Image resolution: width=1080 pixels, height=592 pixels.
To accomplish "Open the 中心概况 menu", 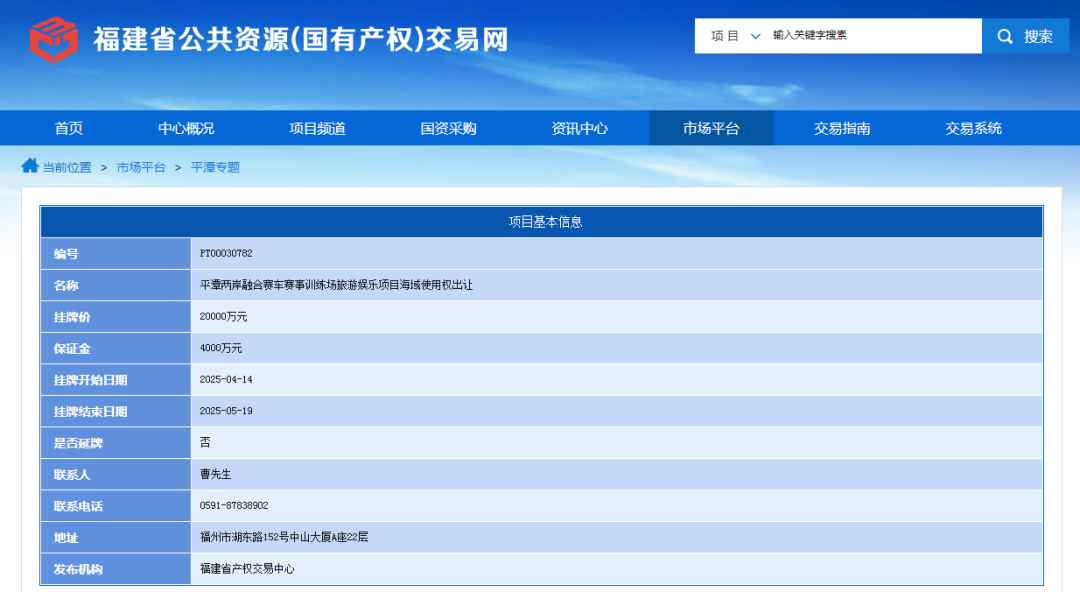I will point(186,128).
